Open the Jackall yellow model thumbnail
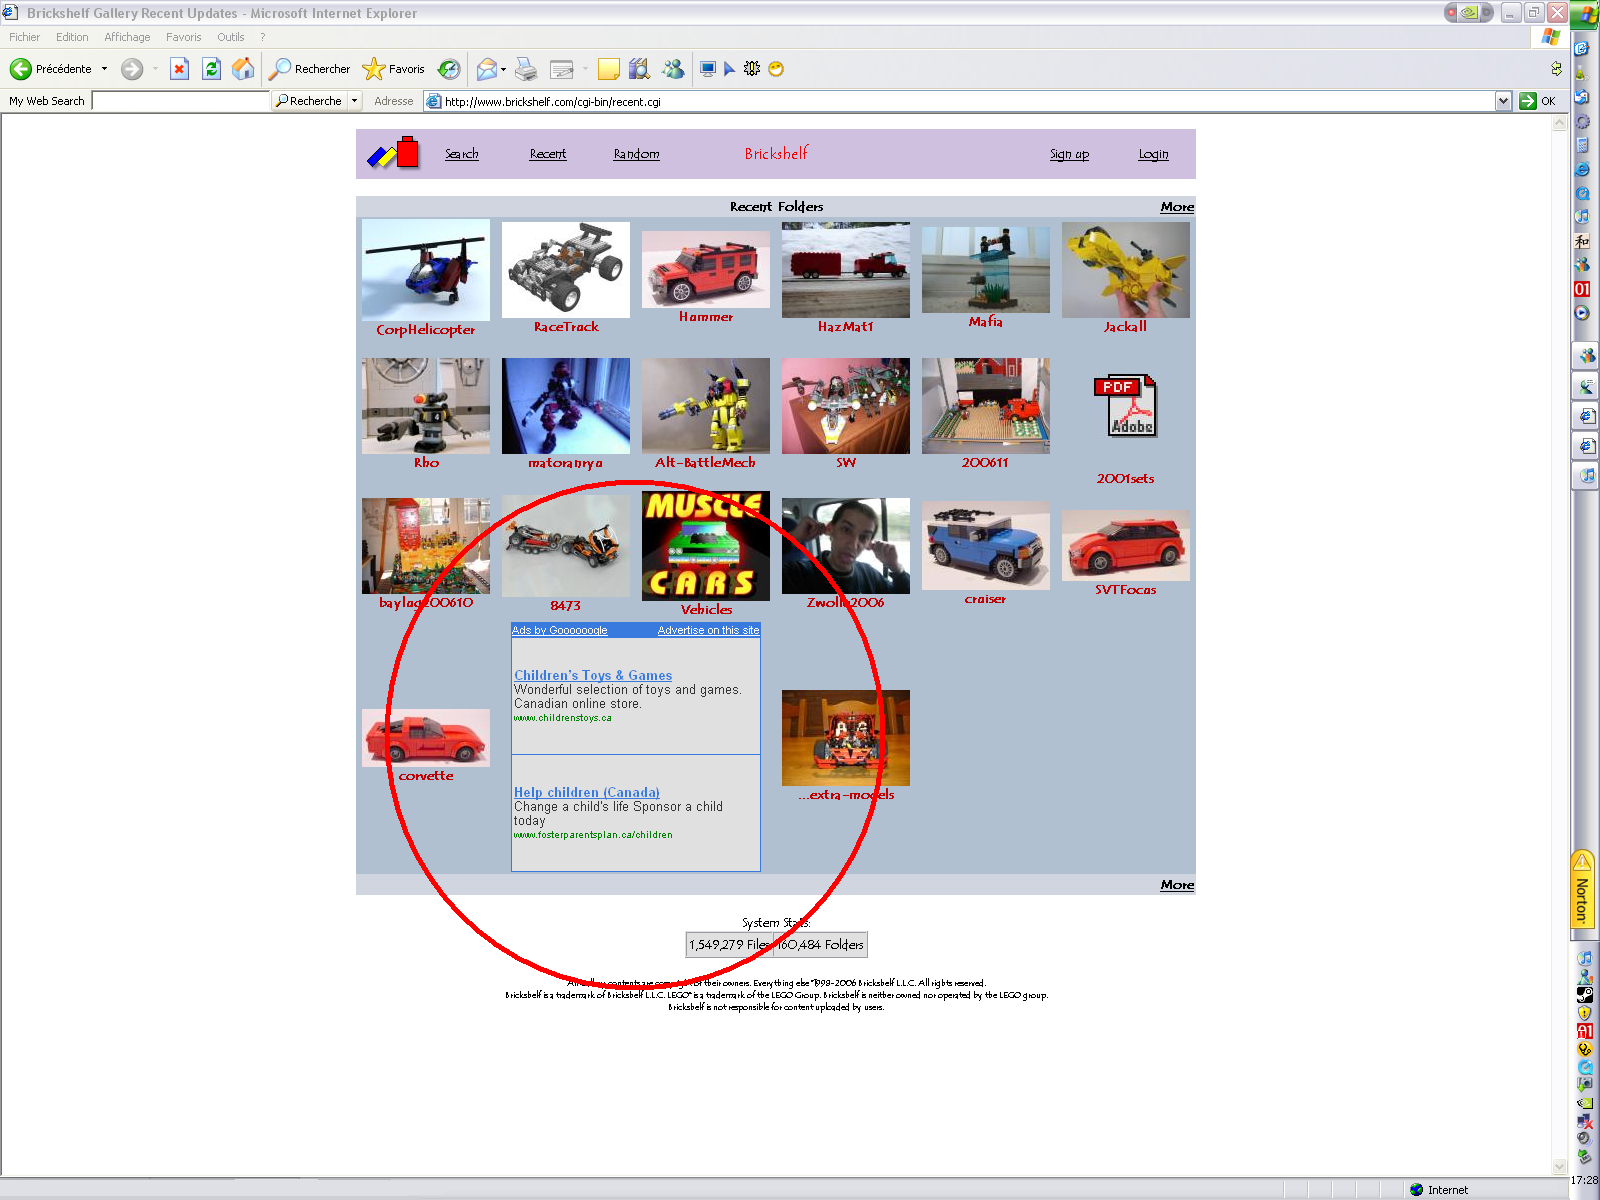This screenshot has width=1600, height=1200. tap(1126, 270)
